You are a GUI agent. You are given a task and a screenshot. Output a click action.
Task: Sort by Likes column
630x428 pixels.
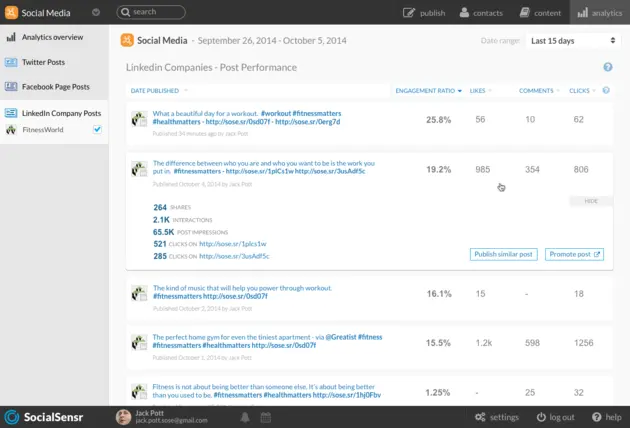coord(481,91)
